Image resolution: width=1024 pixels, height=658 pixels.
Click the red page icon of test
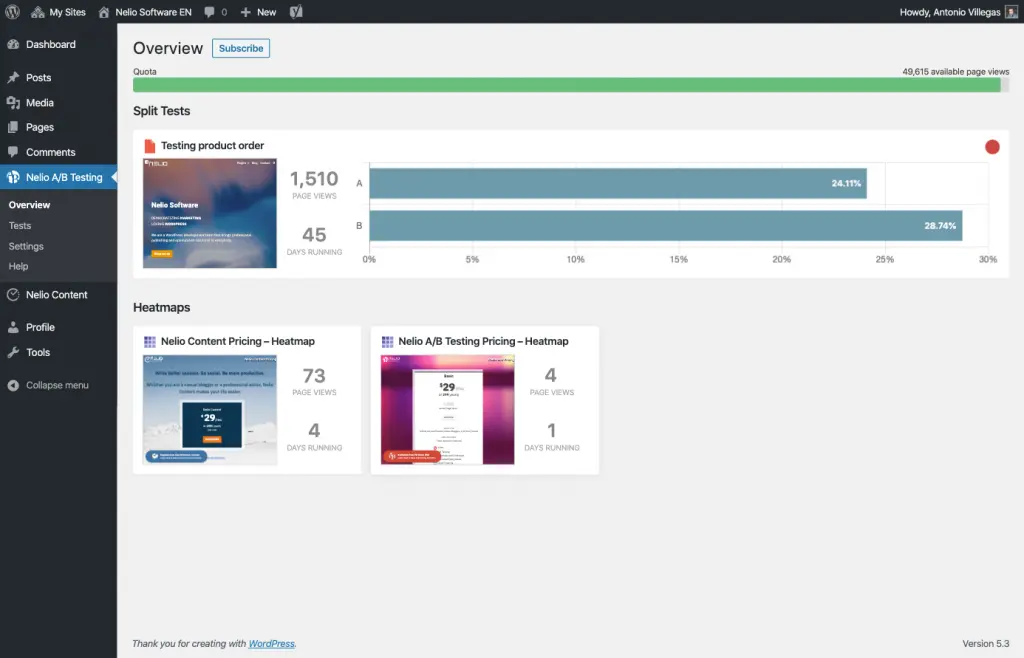[x=150, y=146]
